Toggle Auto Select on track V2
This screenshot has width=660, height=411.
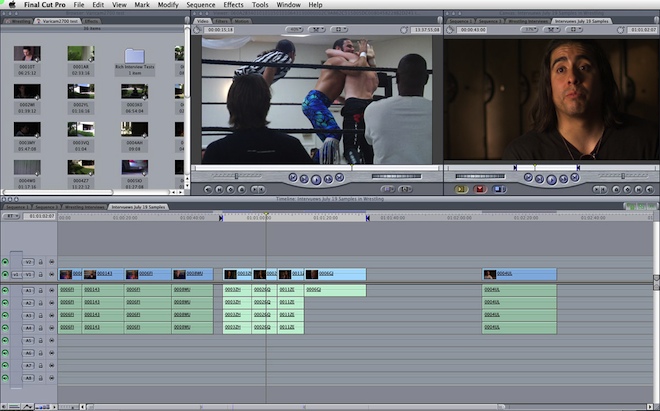(x=51, y=262)
